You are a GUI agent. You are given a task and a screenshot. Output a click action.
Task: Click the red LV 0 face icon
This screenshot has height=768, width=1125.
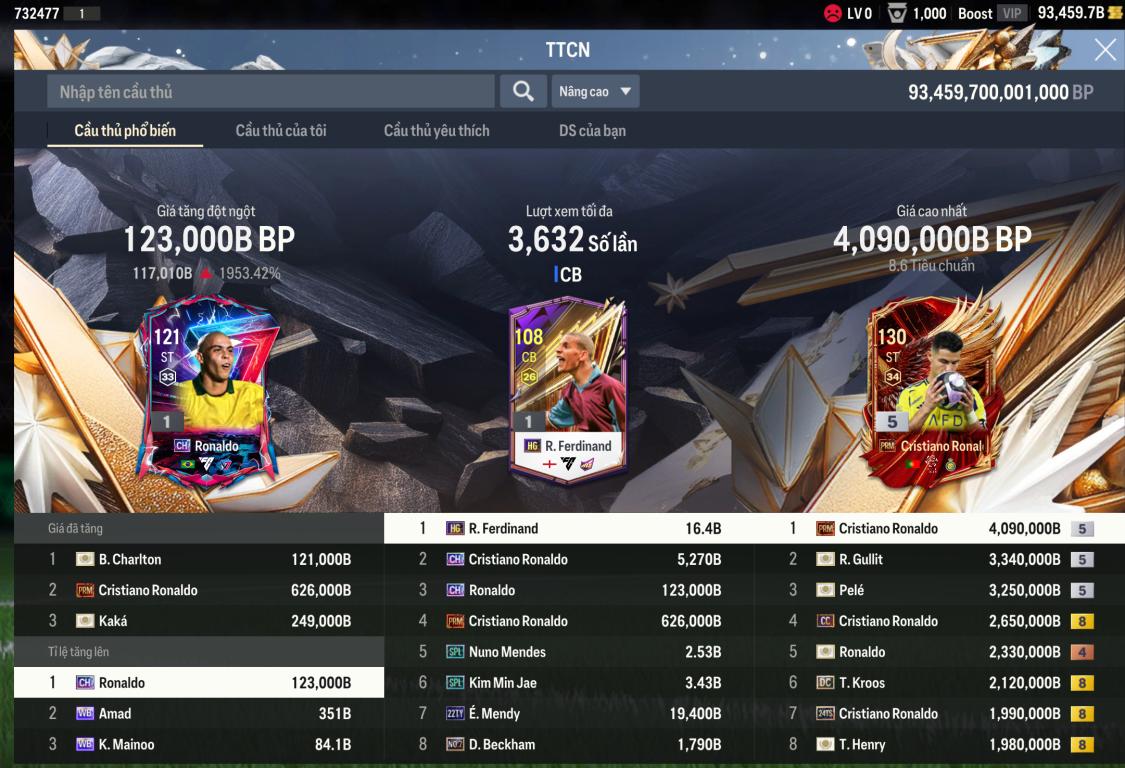pyautogui.click(x=832, y=13)
